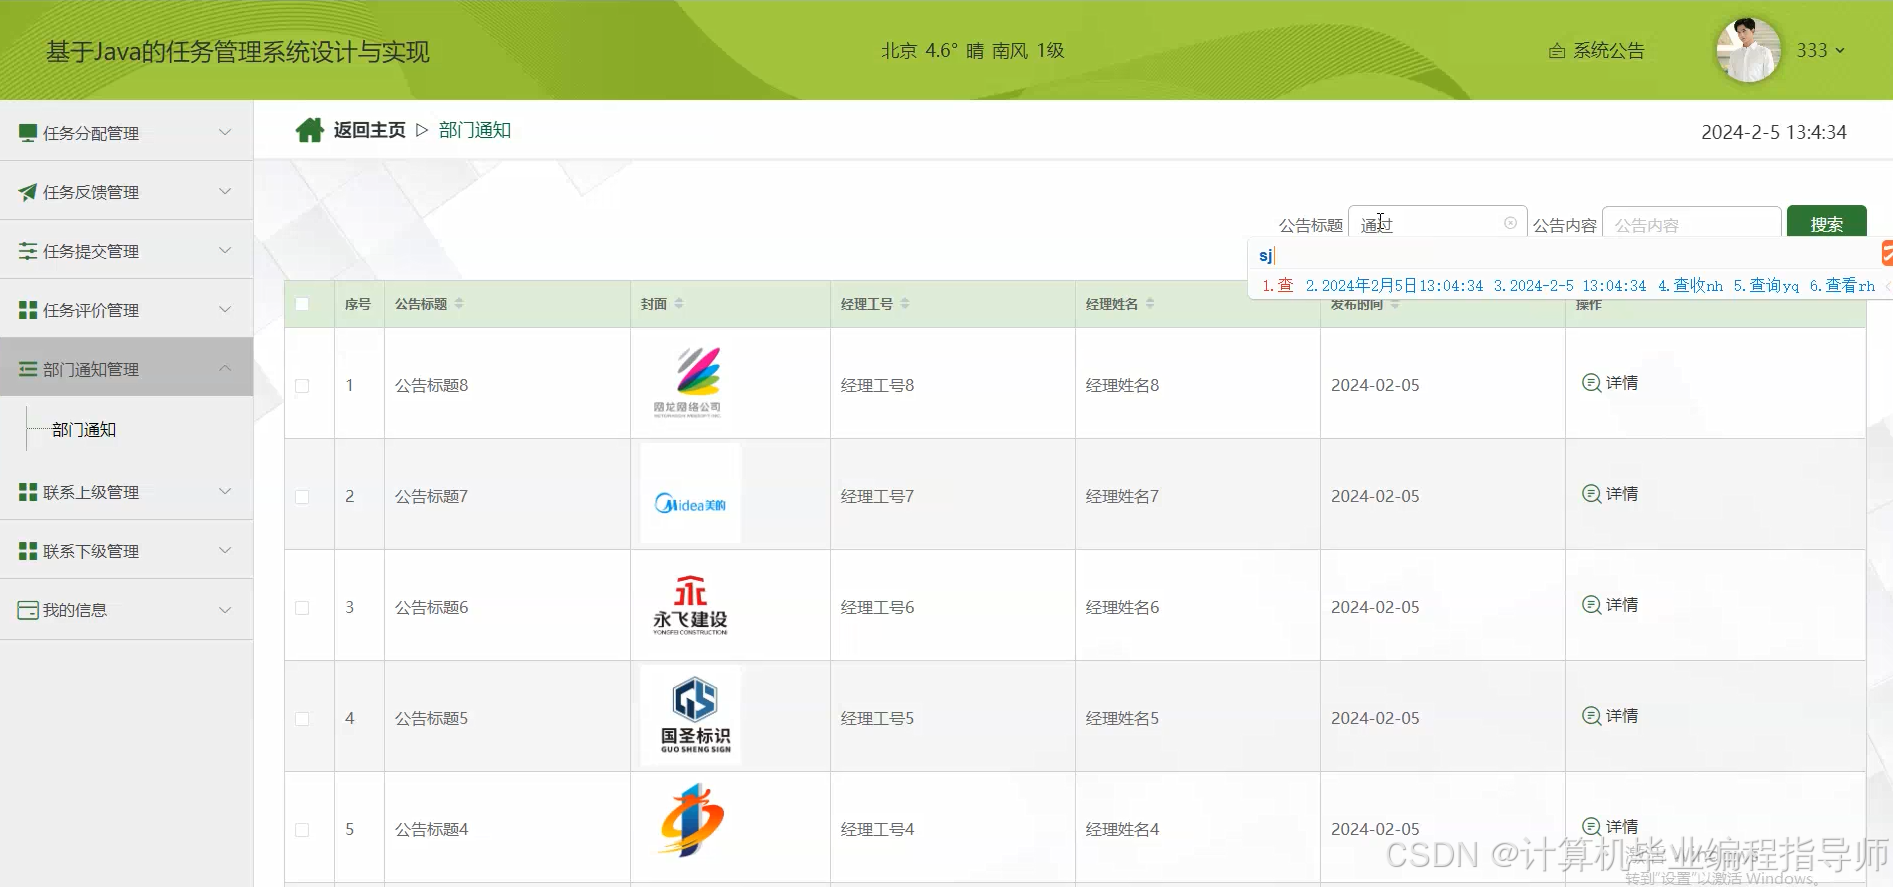Viewport: 1893px width, 887px height.
Task: Click the breadcrumb triangle after 返回主页
Action: (422, 130)
